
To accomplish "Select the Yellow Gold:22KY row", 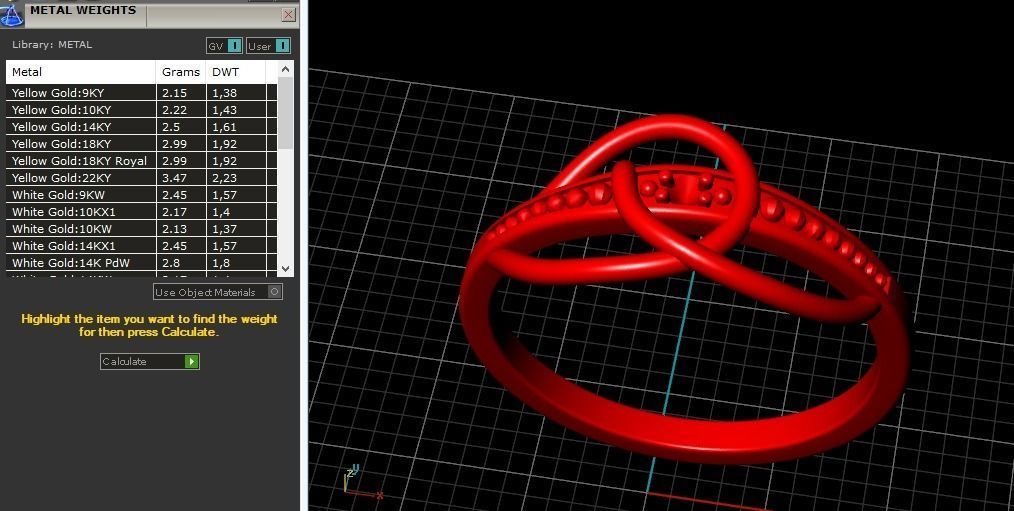I will [142, 178].
